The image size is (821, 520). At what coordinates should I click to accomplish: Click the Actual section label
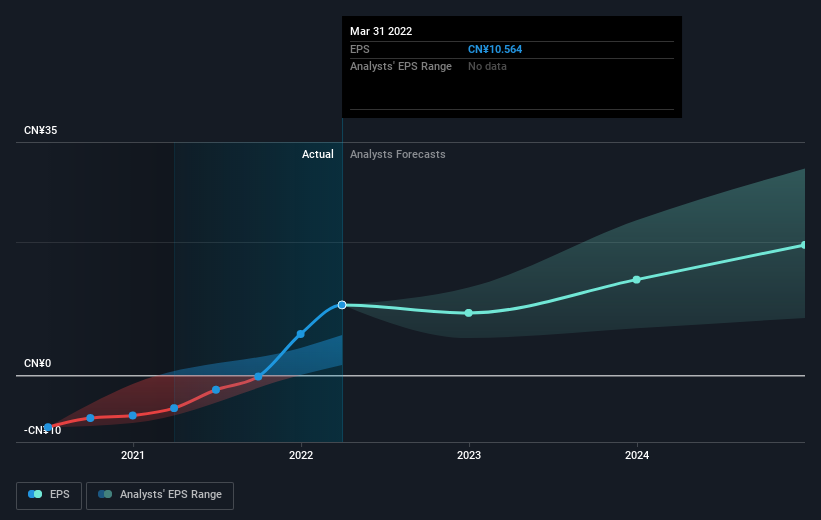pyautogui.click(x=317, y=154)
